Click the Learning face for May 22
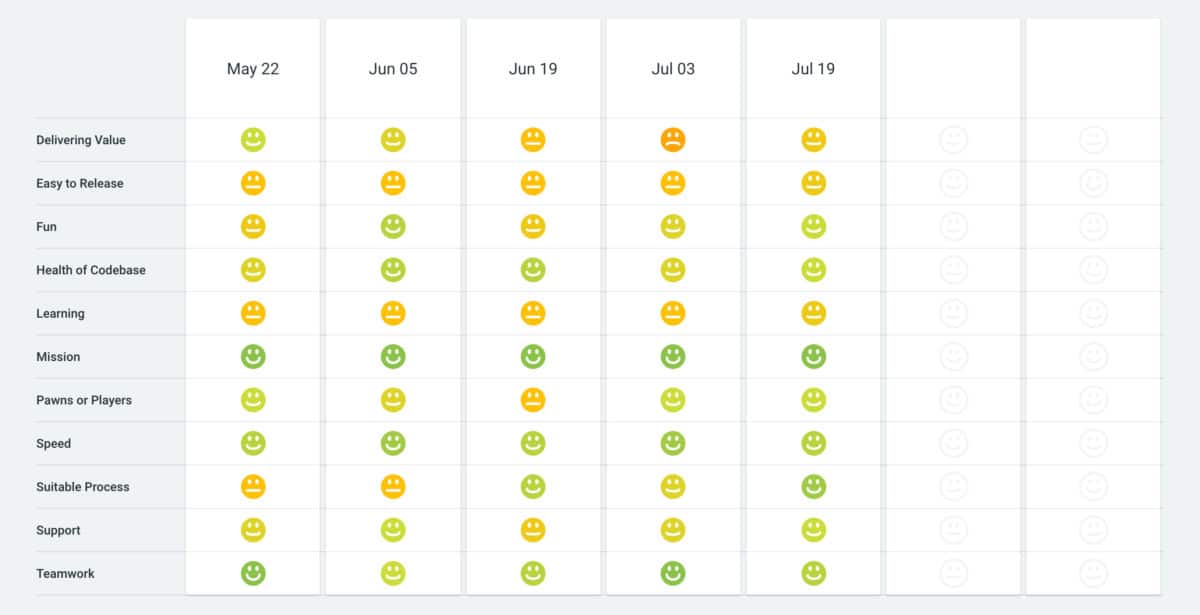The width and height of the screenshot is (1200, 615). click(253, 313)
